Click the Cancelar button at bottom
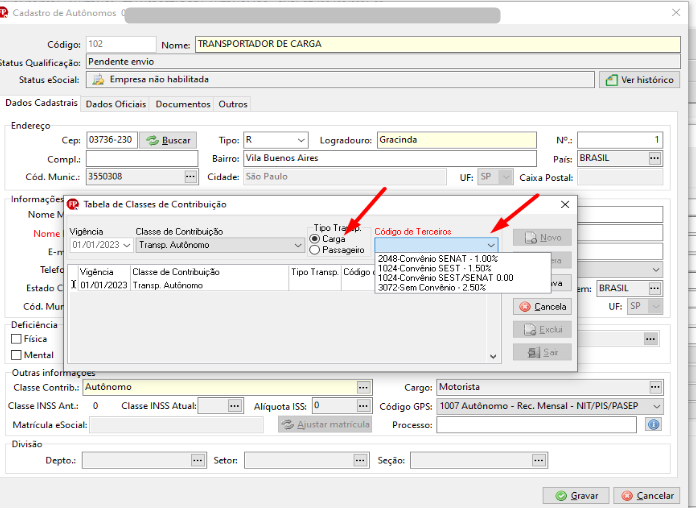 click(x=647, y=495)
